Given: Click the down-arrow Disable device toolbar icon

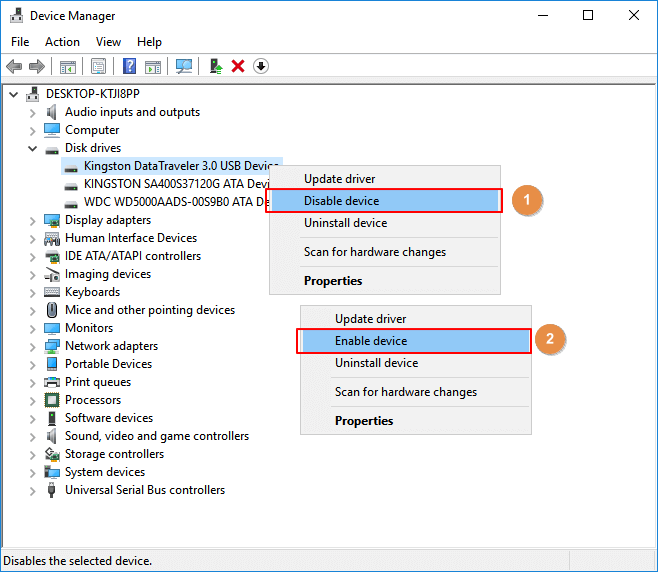Looking at the screenshot, I should [261, 67].
